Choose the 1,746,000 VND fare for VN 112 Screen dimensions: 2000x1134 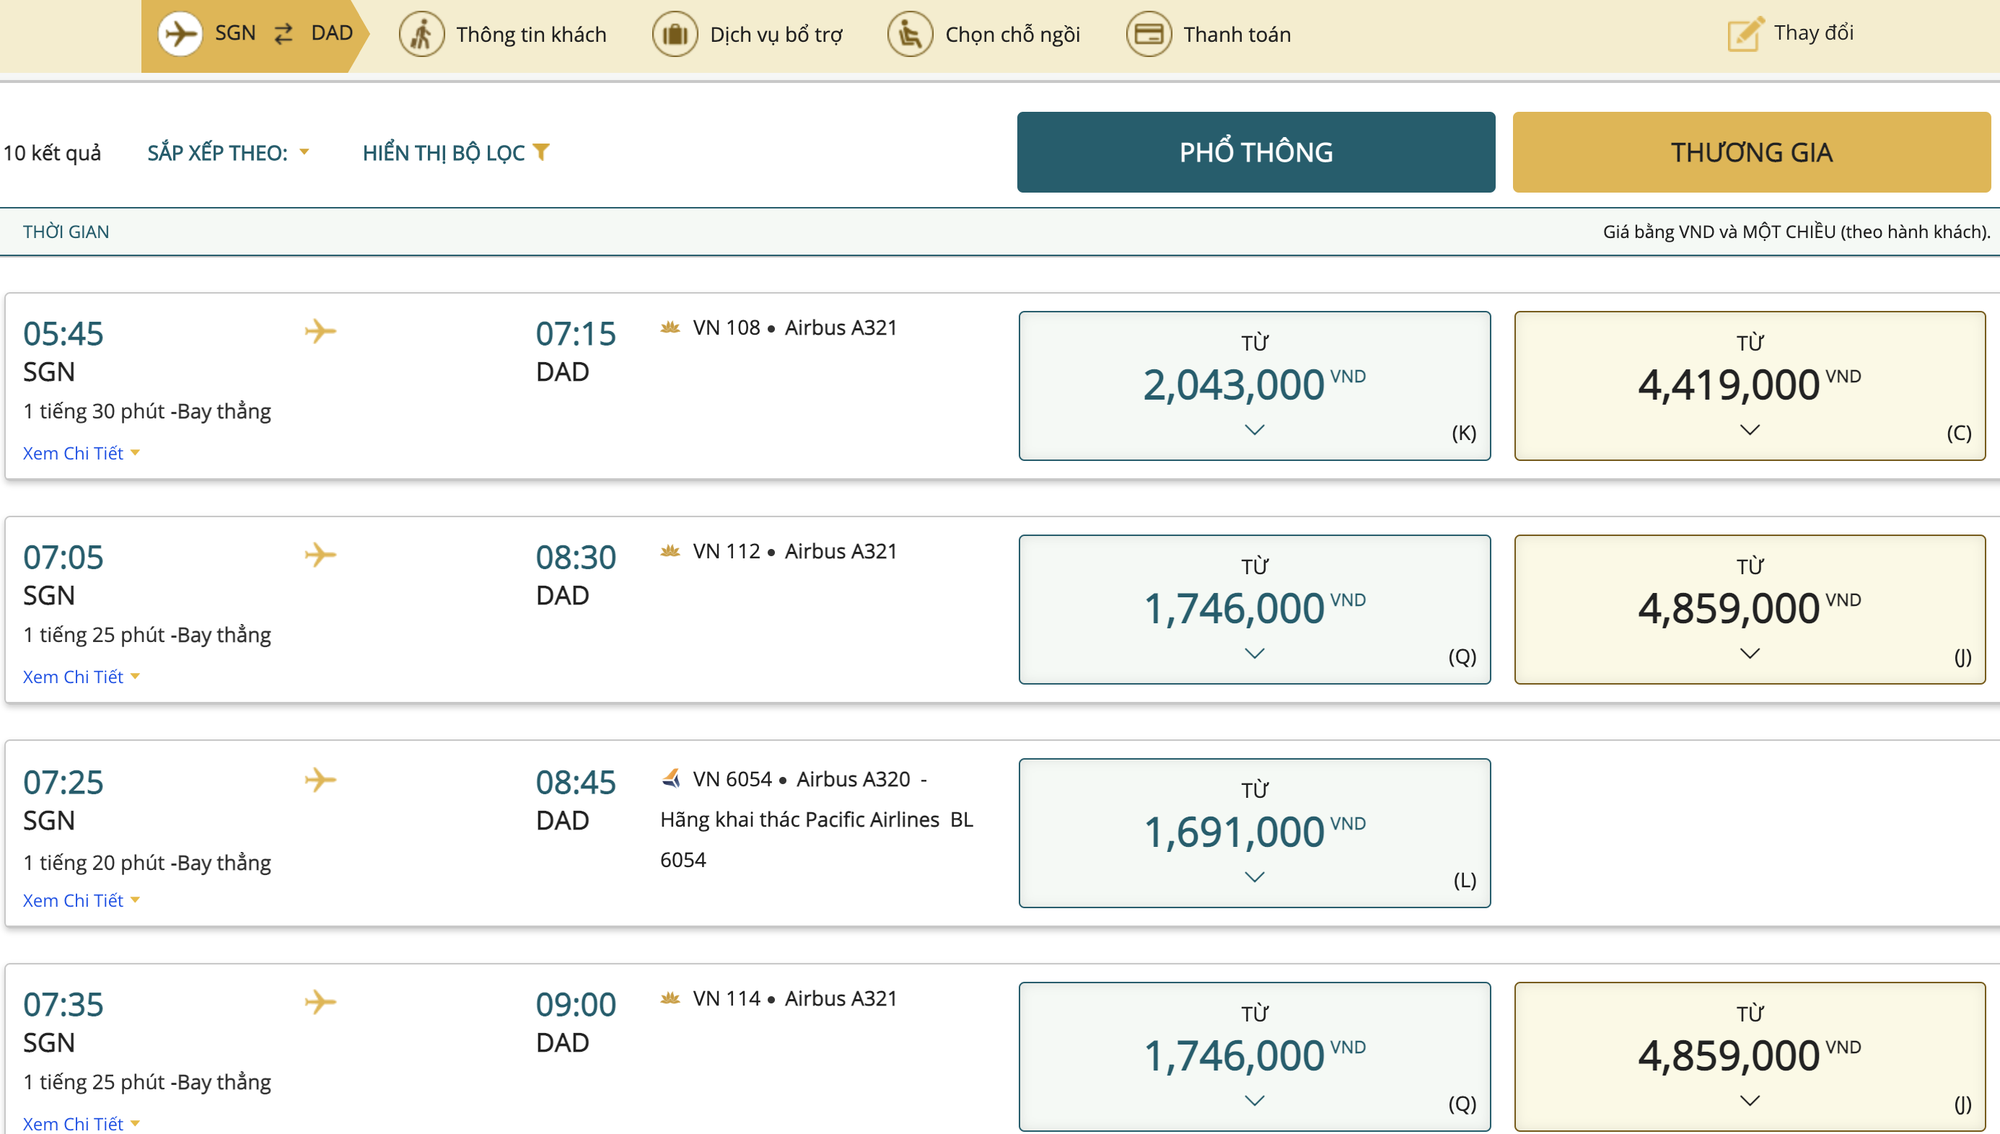point(1255,610)
